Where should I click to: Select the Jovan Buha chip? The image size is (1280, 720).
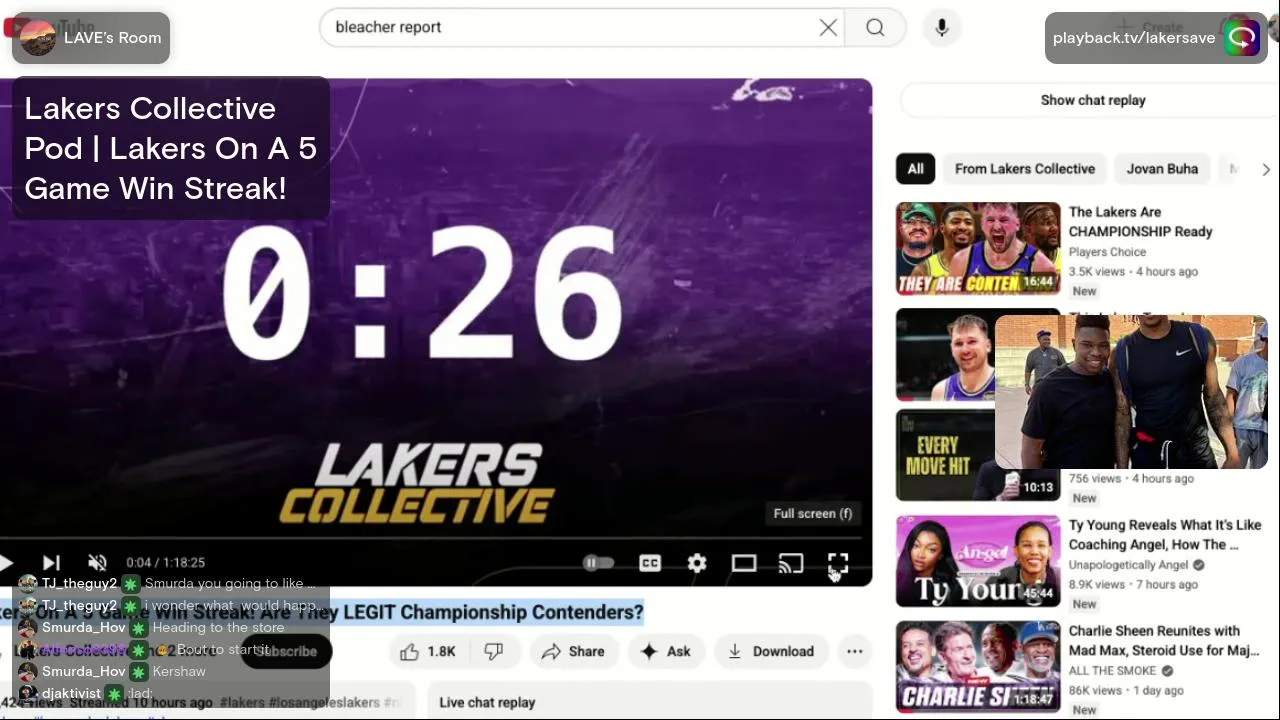click(1162, 169)
